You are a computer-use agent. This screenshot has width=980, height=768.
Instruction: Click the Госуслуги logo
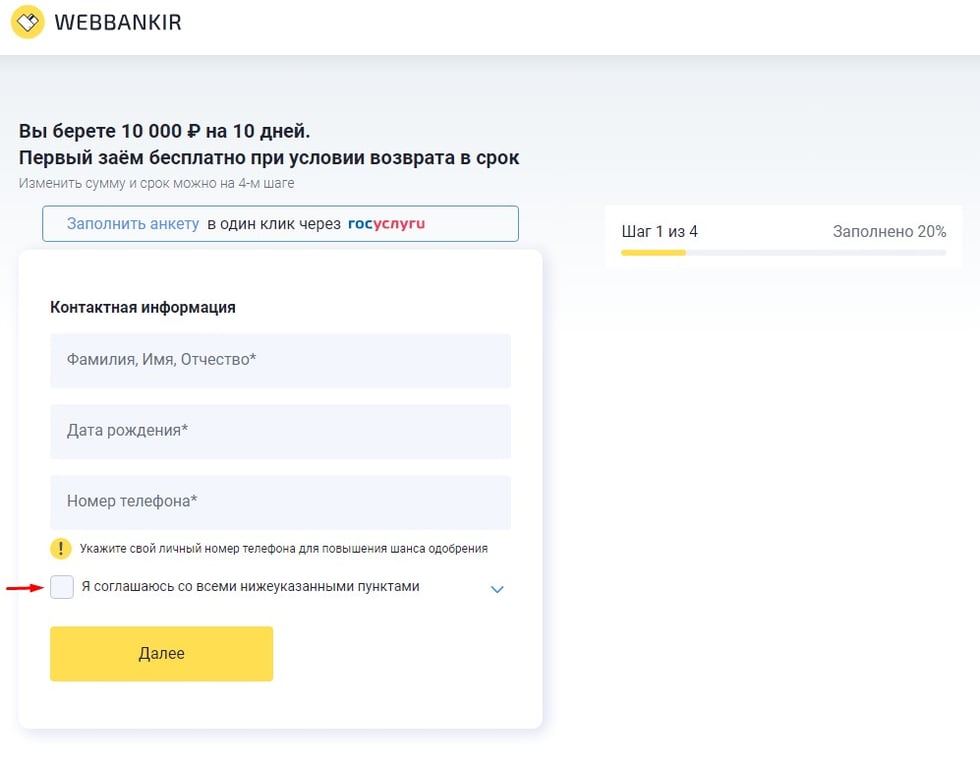[x=386, y=224]
